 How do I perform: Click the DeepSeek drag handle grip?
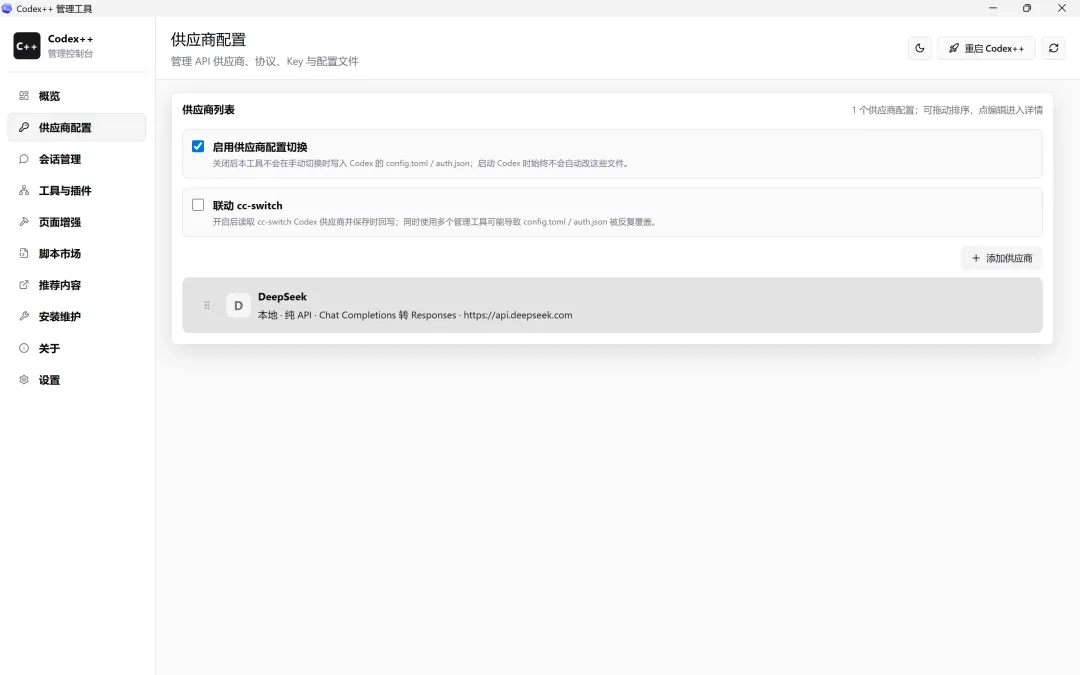click(x=207, y=305)
